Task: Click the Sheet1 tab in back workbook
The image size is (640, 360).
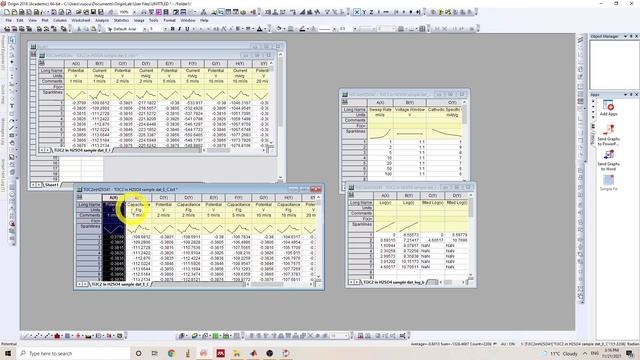Action: click(x=52, y=185)
